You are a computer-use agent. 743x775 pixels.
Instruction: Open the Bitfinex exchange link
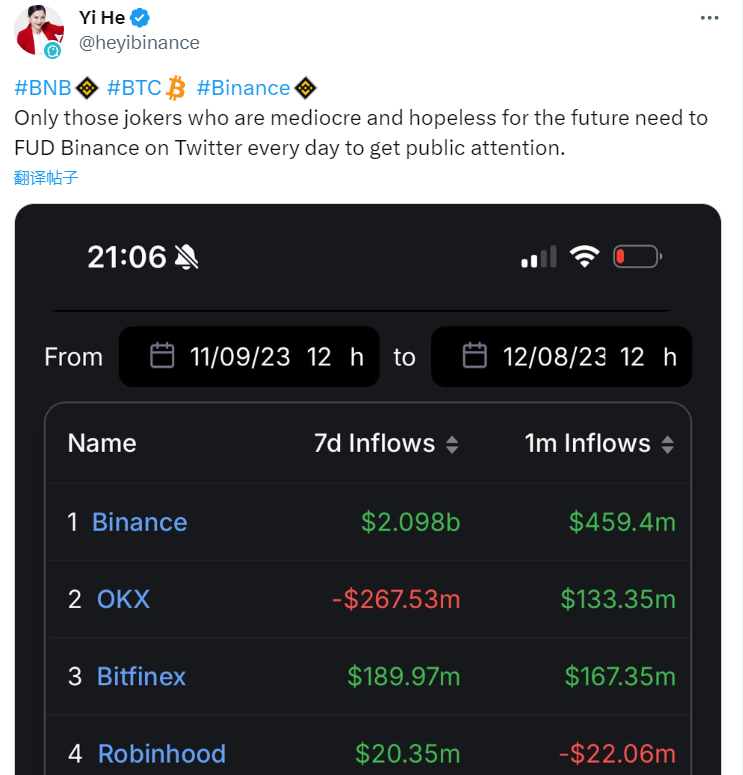[x=141, y=676]
